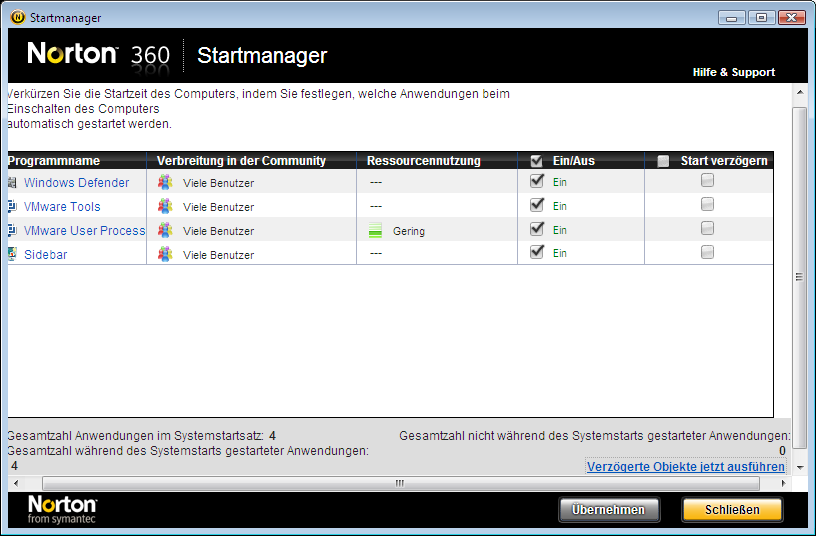Screen dimensions: 816x536
Task: Click the VMware Tools program icon
Action: (x=12, y=206)
